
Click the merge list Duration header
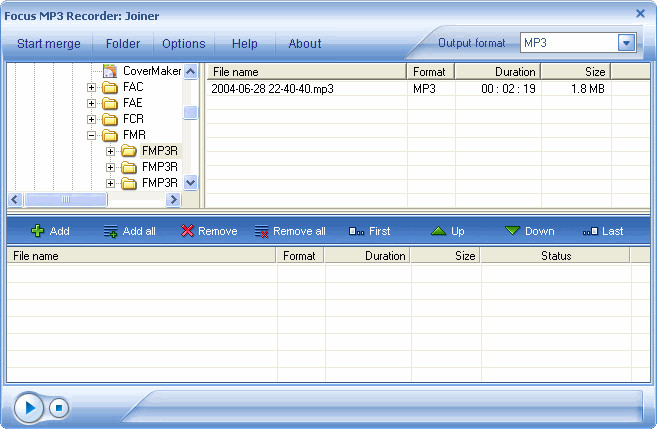tap(368, 256)
